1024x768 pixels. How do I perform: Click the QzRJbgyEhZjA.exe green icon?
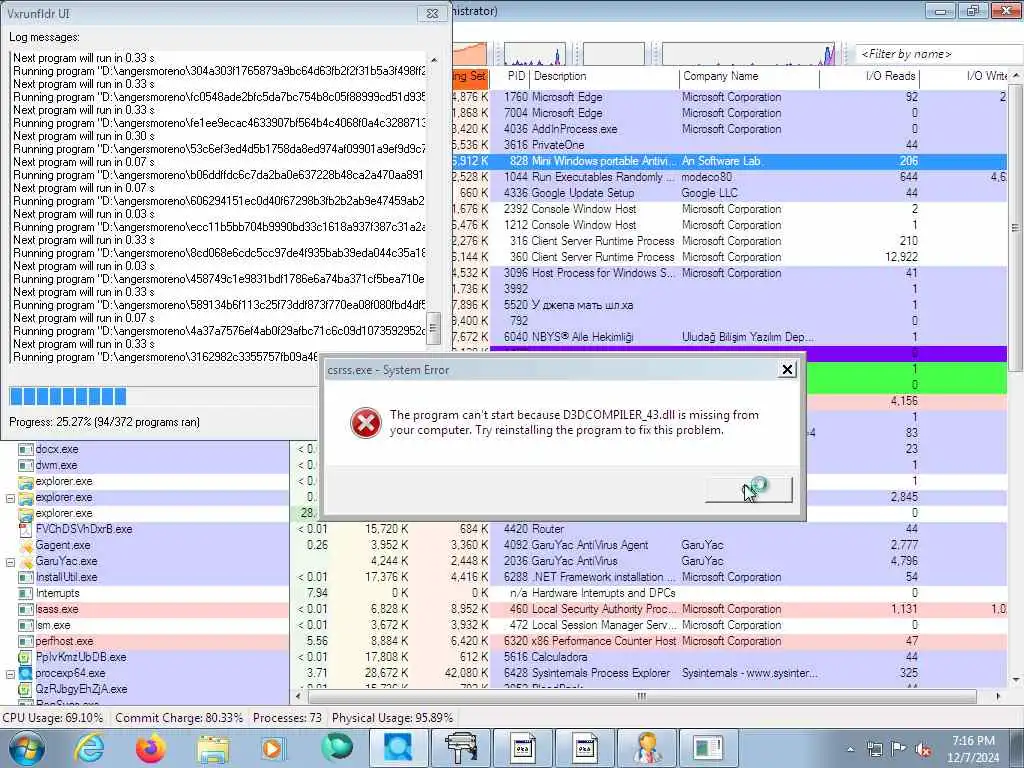[x=25, y=689]
